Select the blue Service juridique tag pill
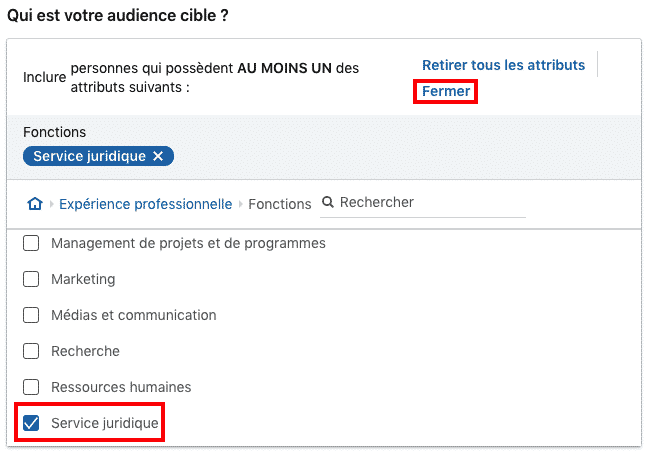The height and width of the screenshot is (459, 649). (90, 156)
